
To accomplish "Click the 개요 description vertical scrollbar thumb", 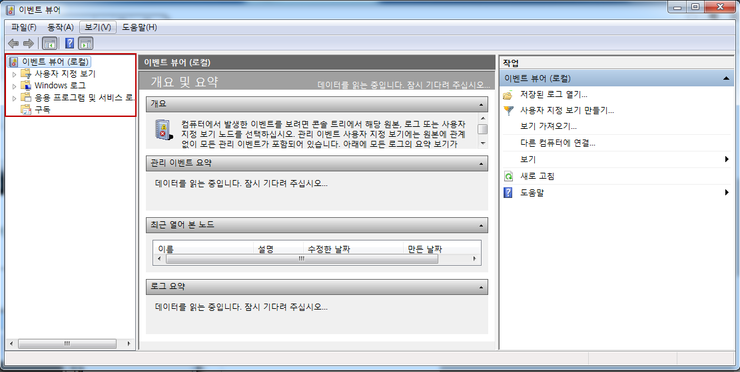I will (482, 129).
